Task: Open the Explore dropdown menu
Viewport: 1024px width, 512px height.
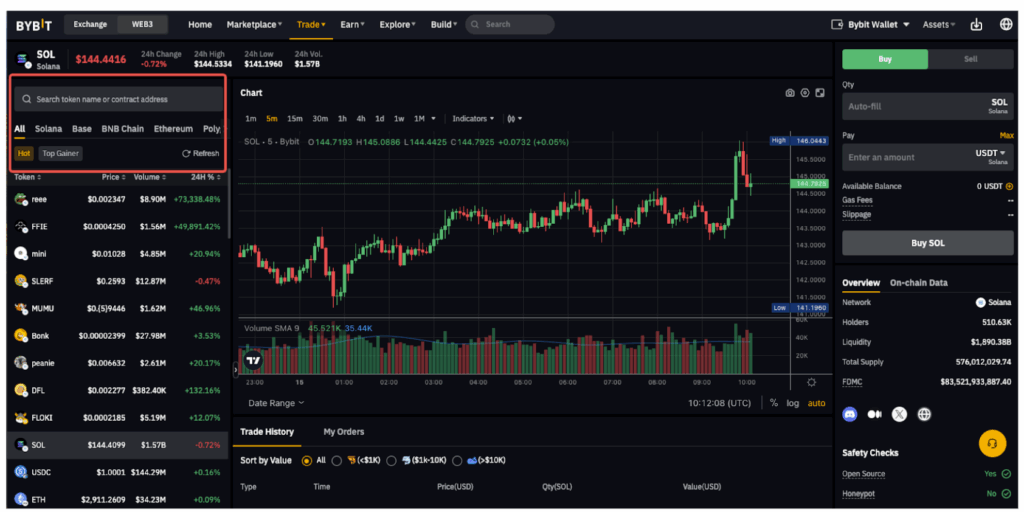Action: [x=397, y=24]
